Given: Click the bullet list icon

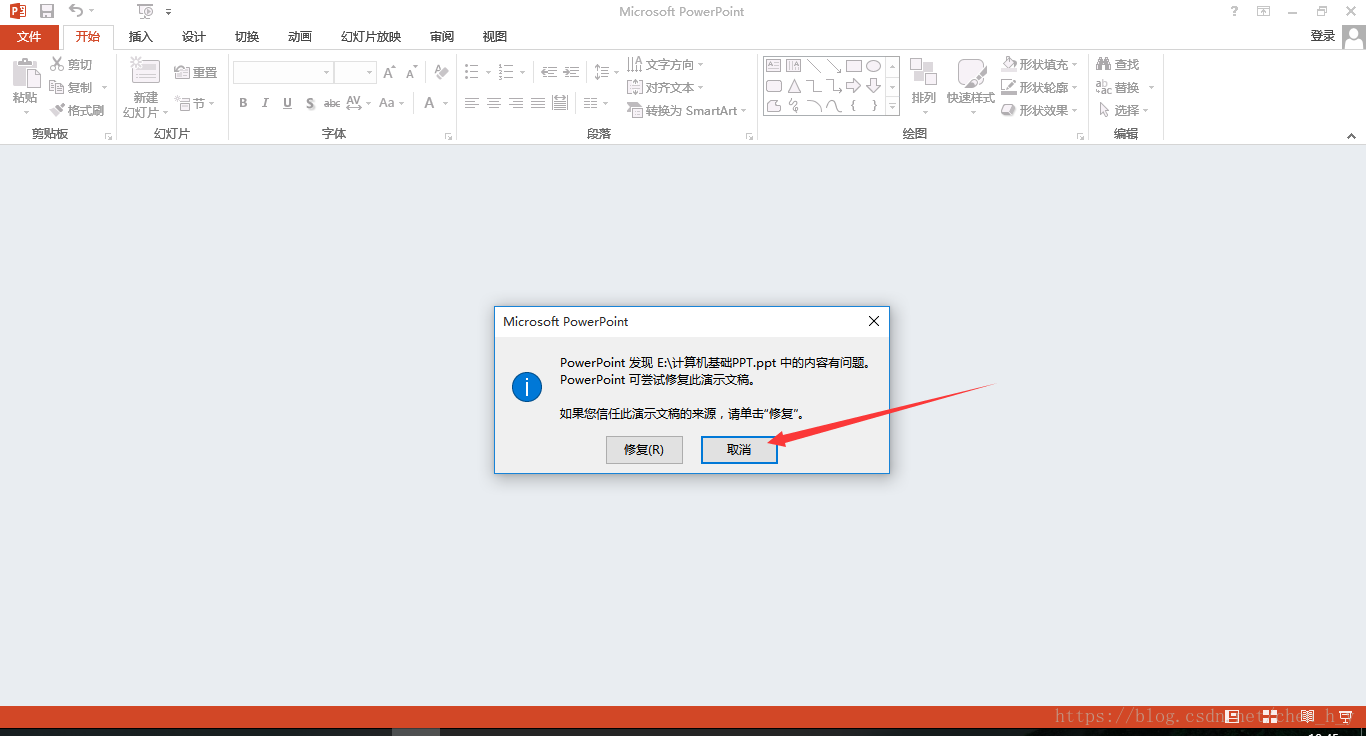Looking at the screenshot, I should (472, 72).
